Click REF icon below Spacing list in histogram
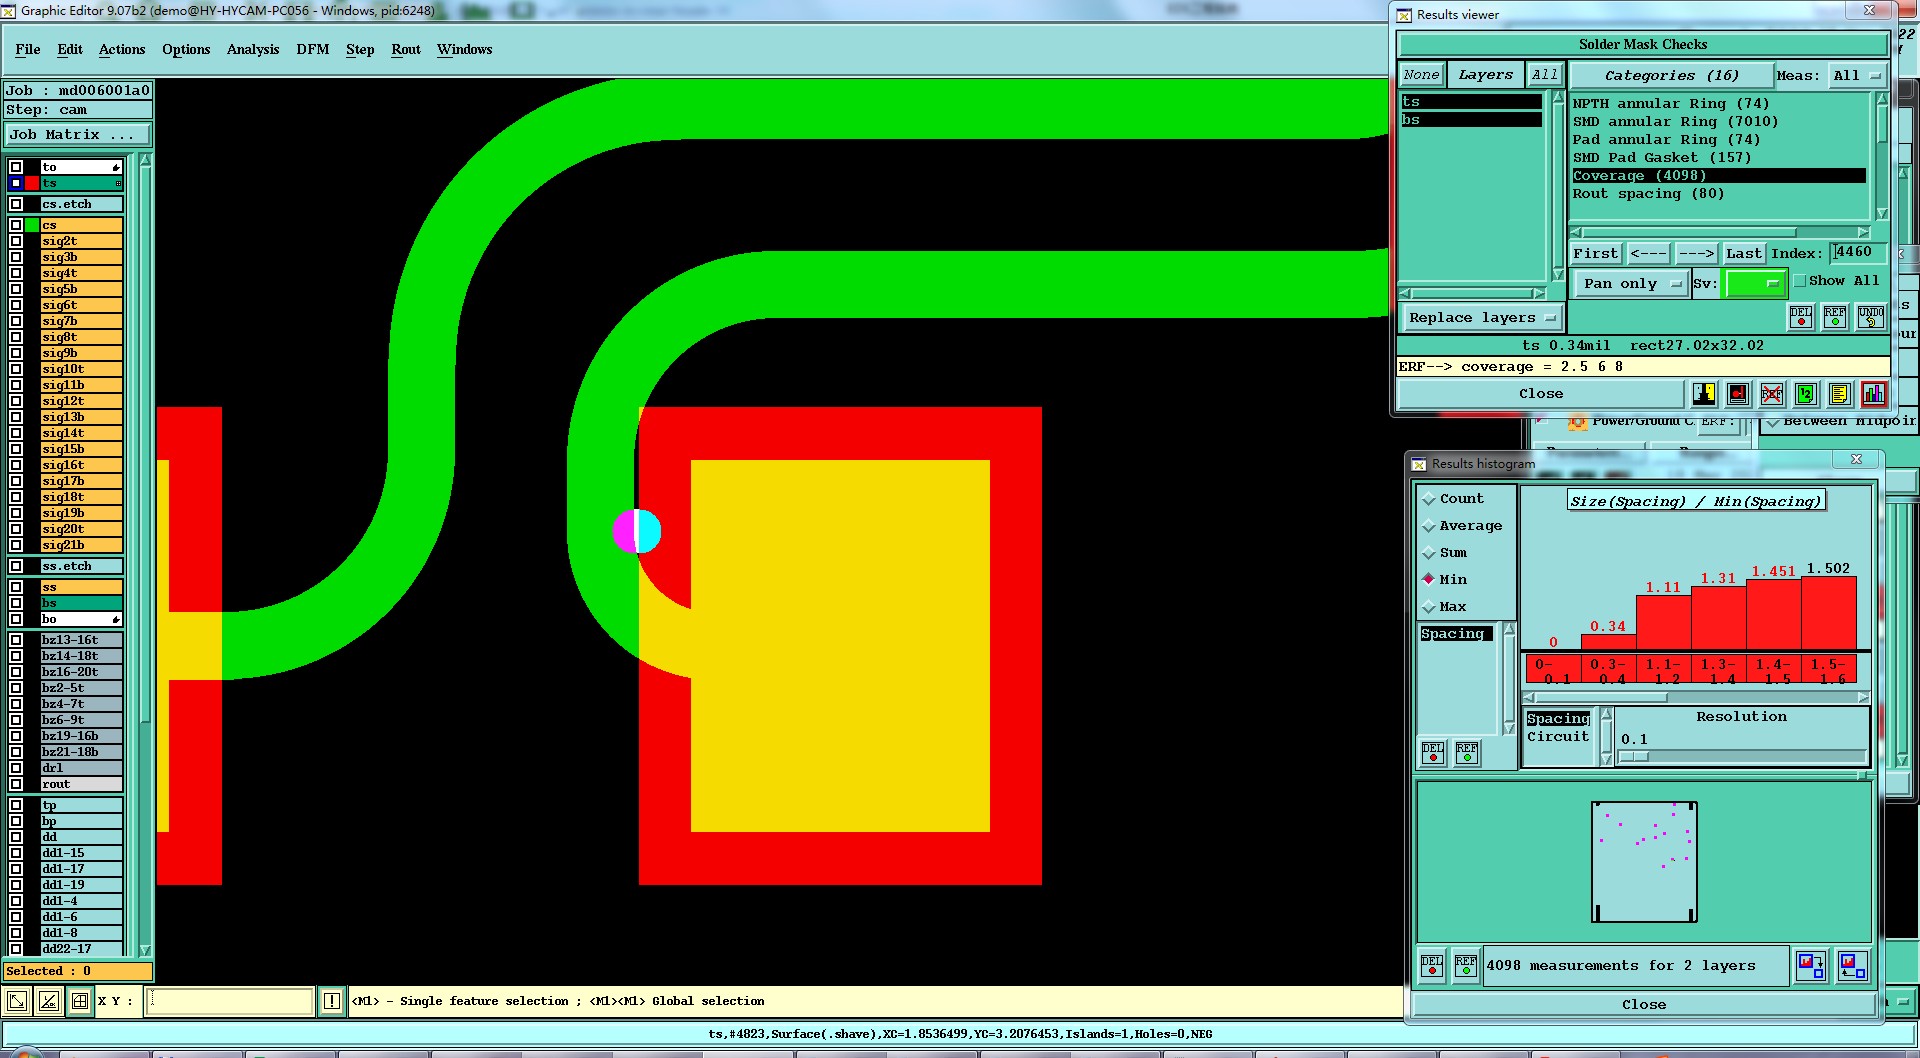Image resolution: width=1920 pixels, height=1058 pixels. [x=1467, y=752]
